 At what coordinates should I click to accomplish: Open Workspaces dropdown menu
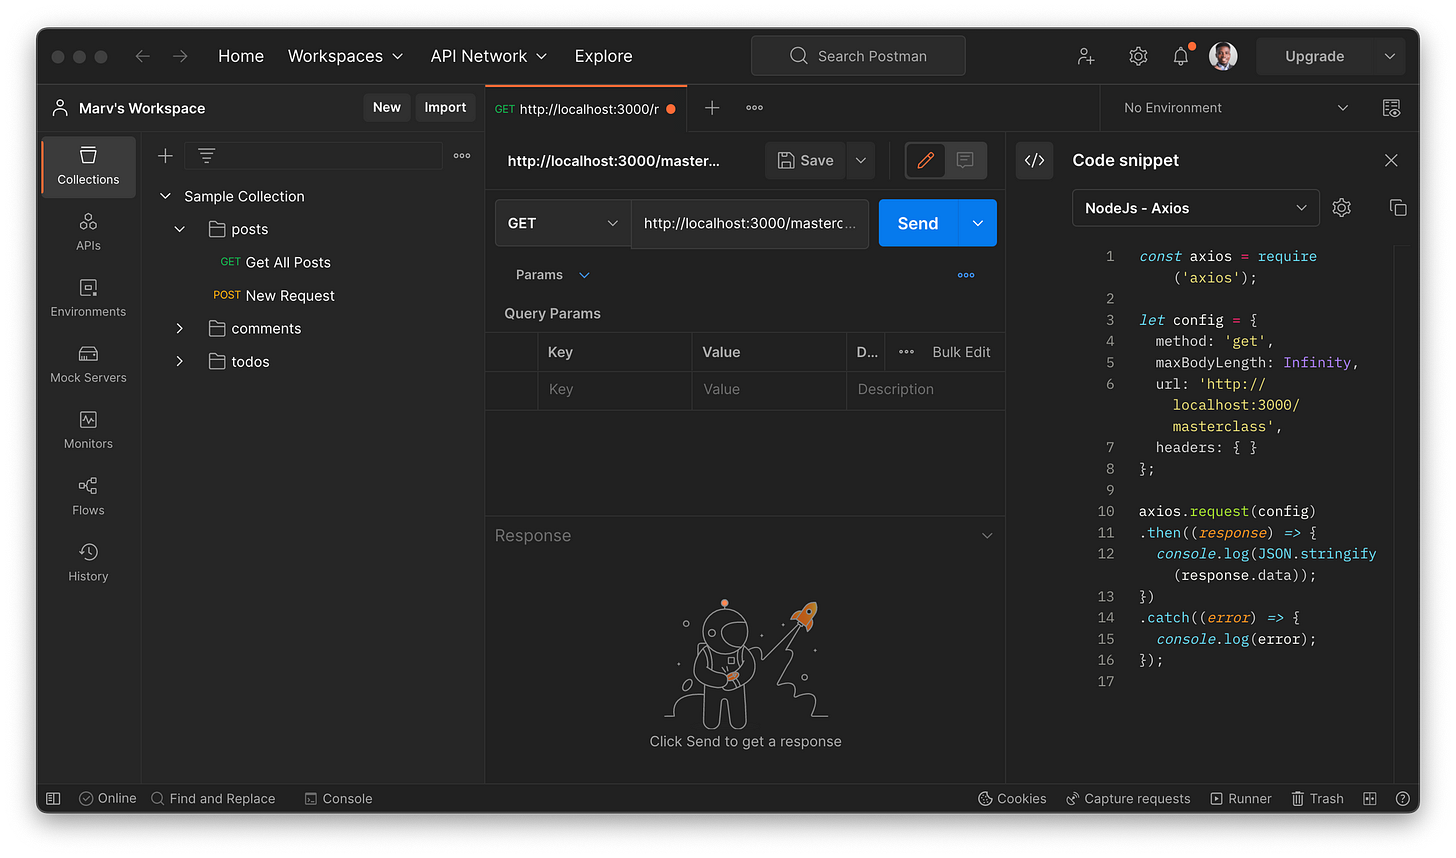[345, 56]
